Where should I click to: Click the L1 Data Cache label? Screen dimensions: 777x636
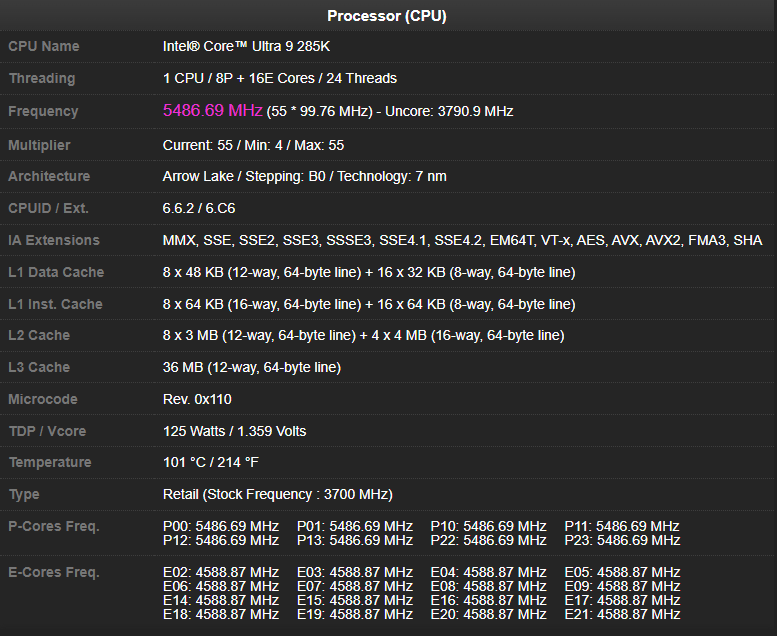pos(56,272)
